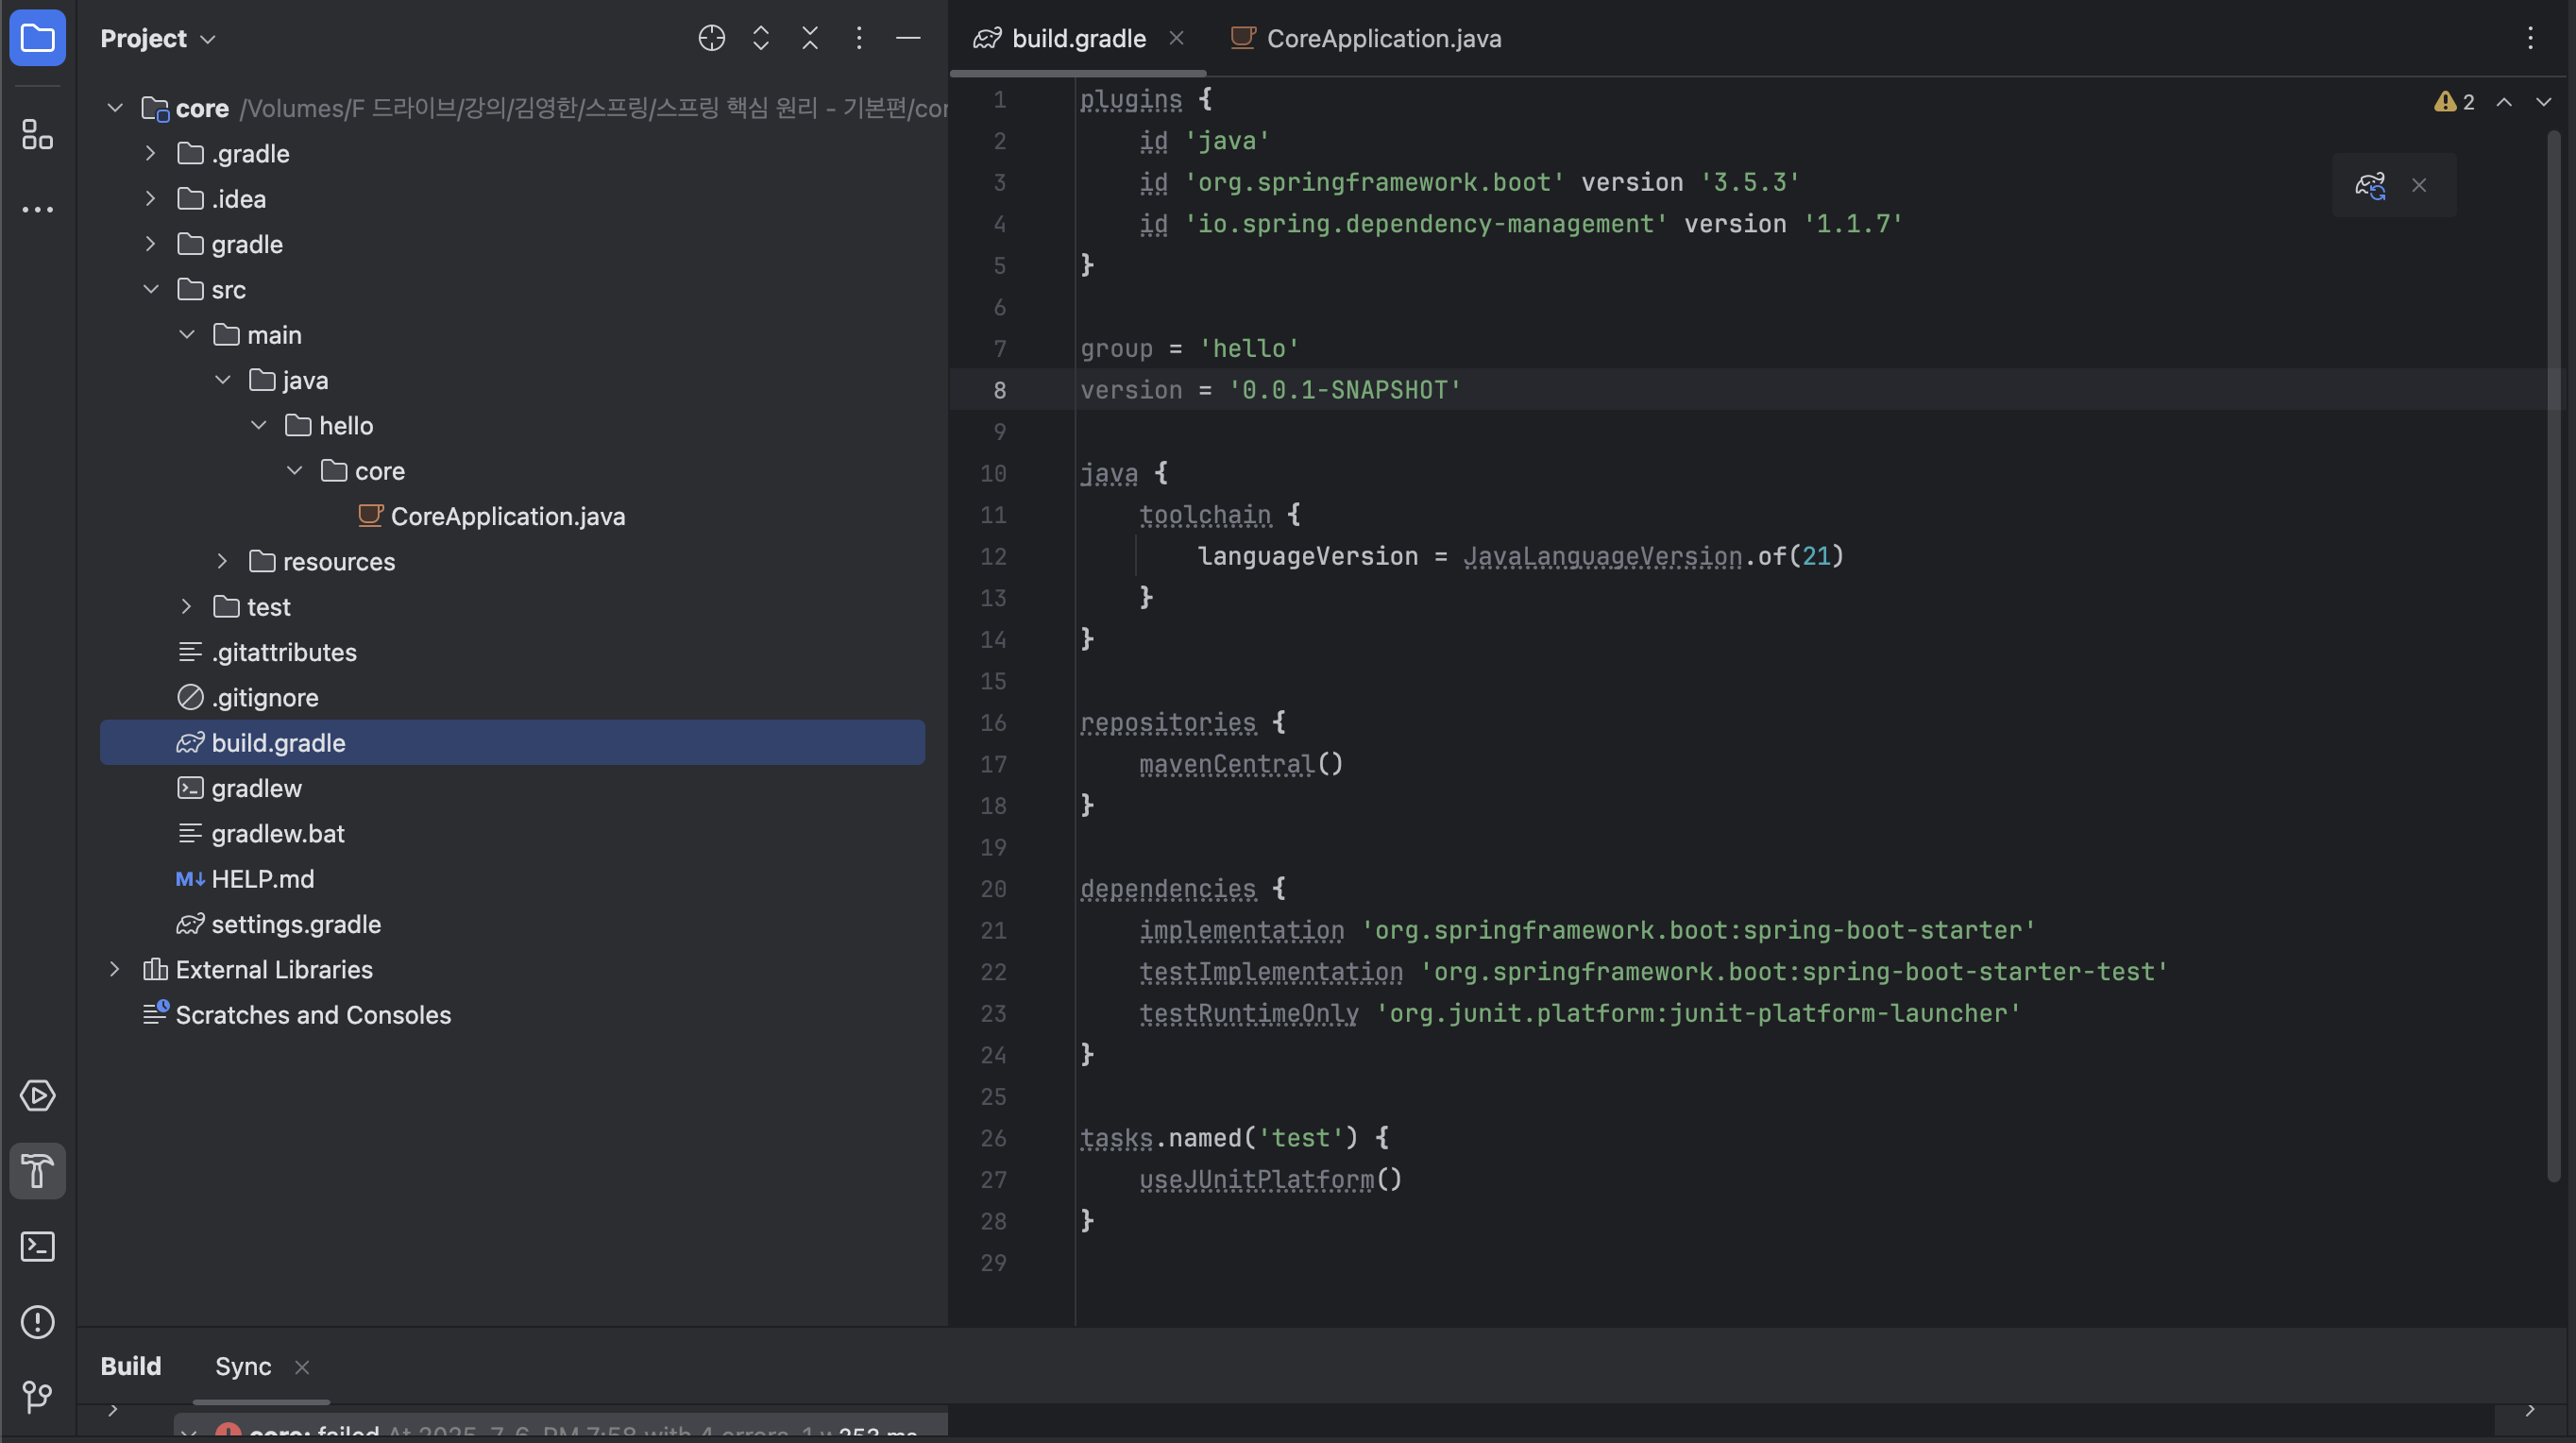Open the Git version control tool window
Image resolution: width=2576 pixels, height=1443 pixels.
coord(37,1397)
